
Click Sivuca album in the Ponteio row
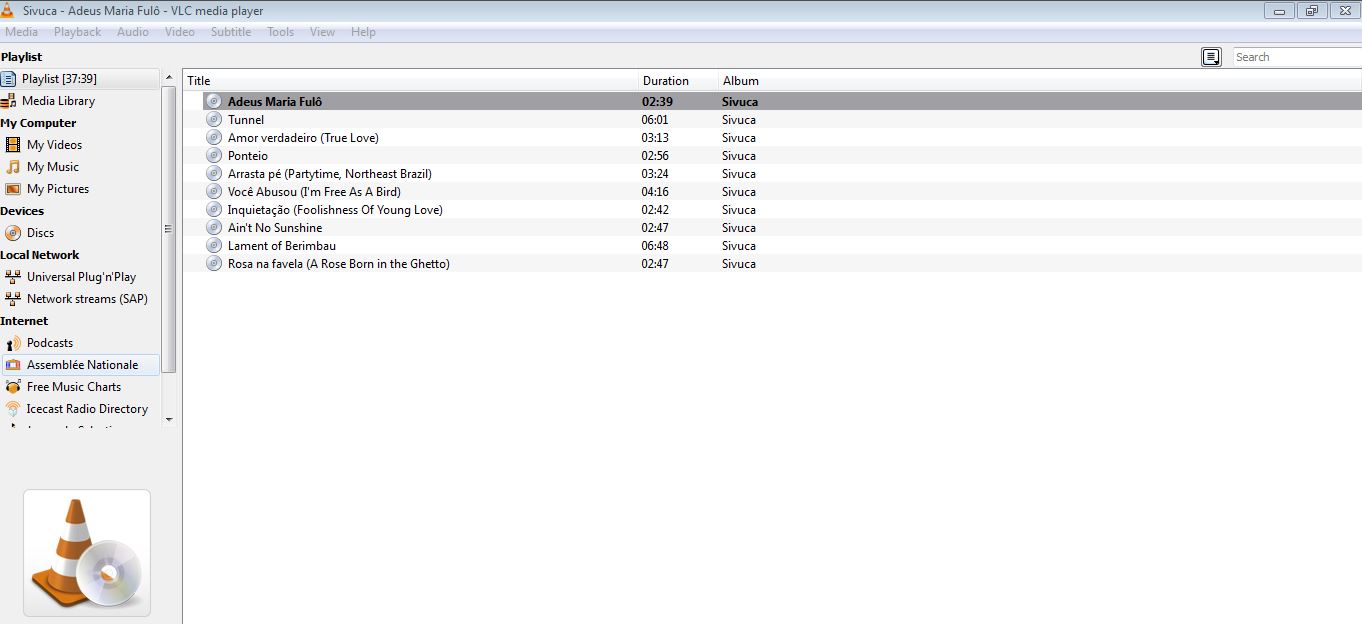(739, 155)
